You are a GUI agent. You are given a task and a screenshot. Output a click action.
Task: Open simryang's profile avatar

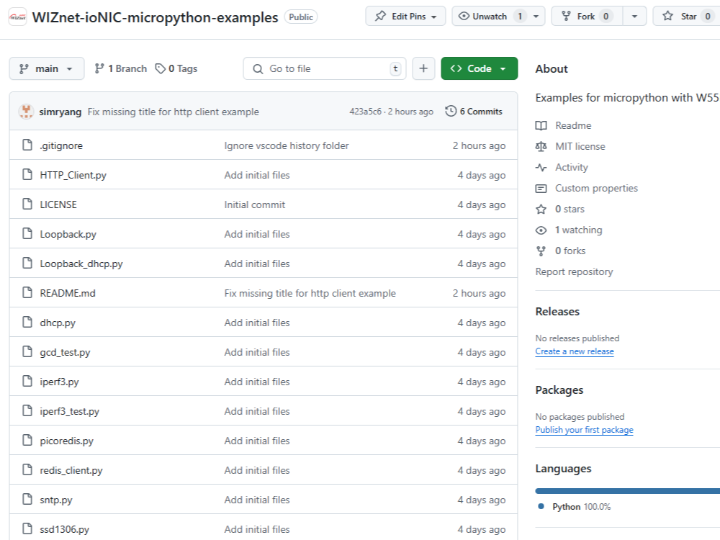coord(26,112)
